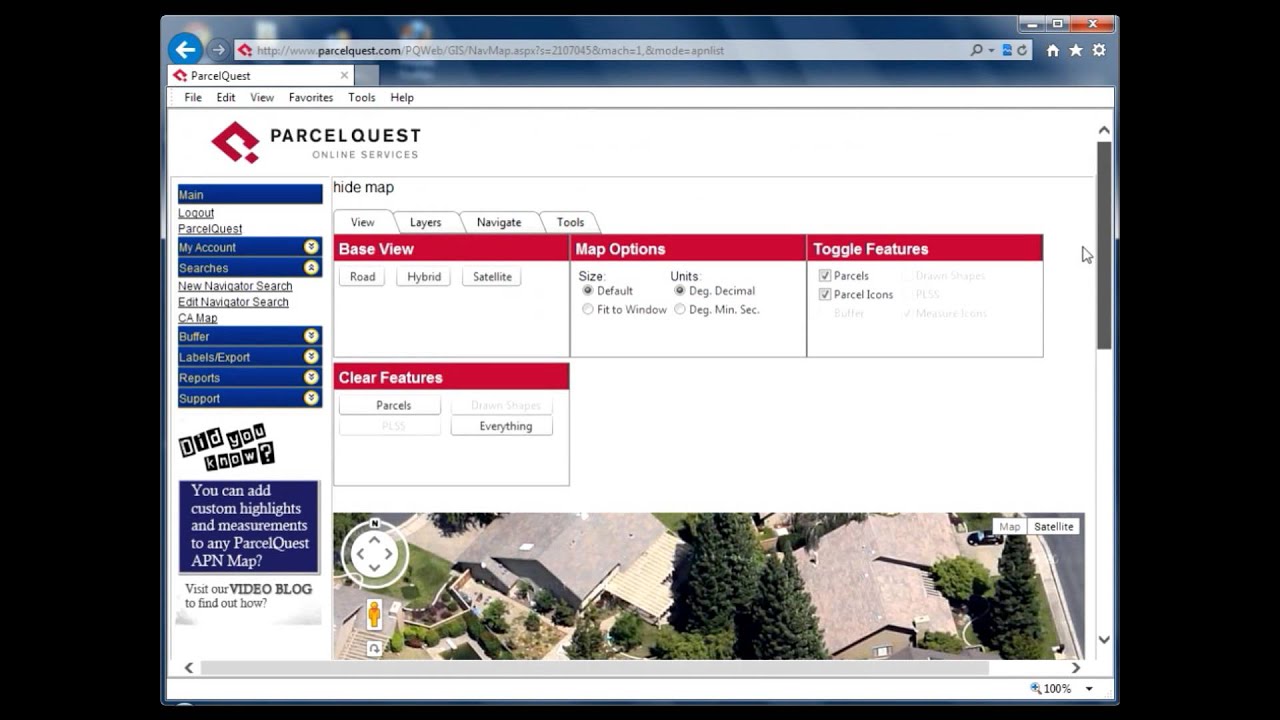
Task: Switch map to Map view toggle
Action: point(1010,527)
